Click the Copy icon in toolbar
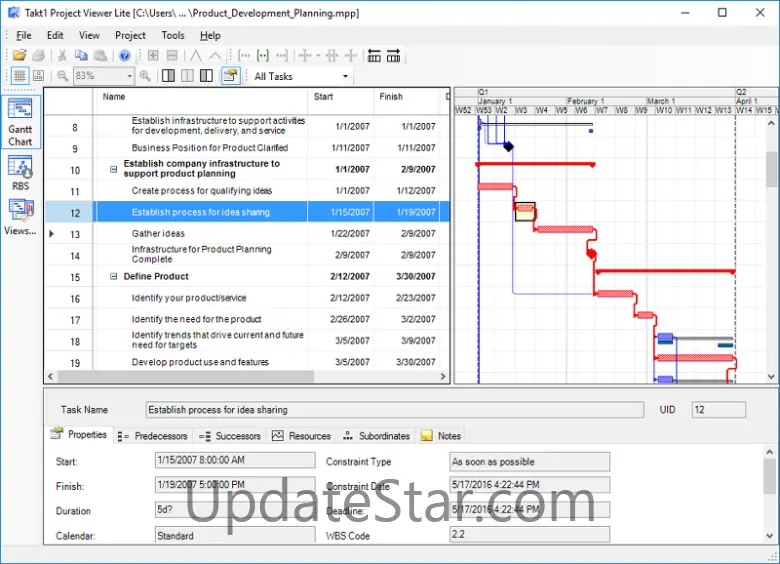 click(x=81, y=55)
